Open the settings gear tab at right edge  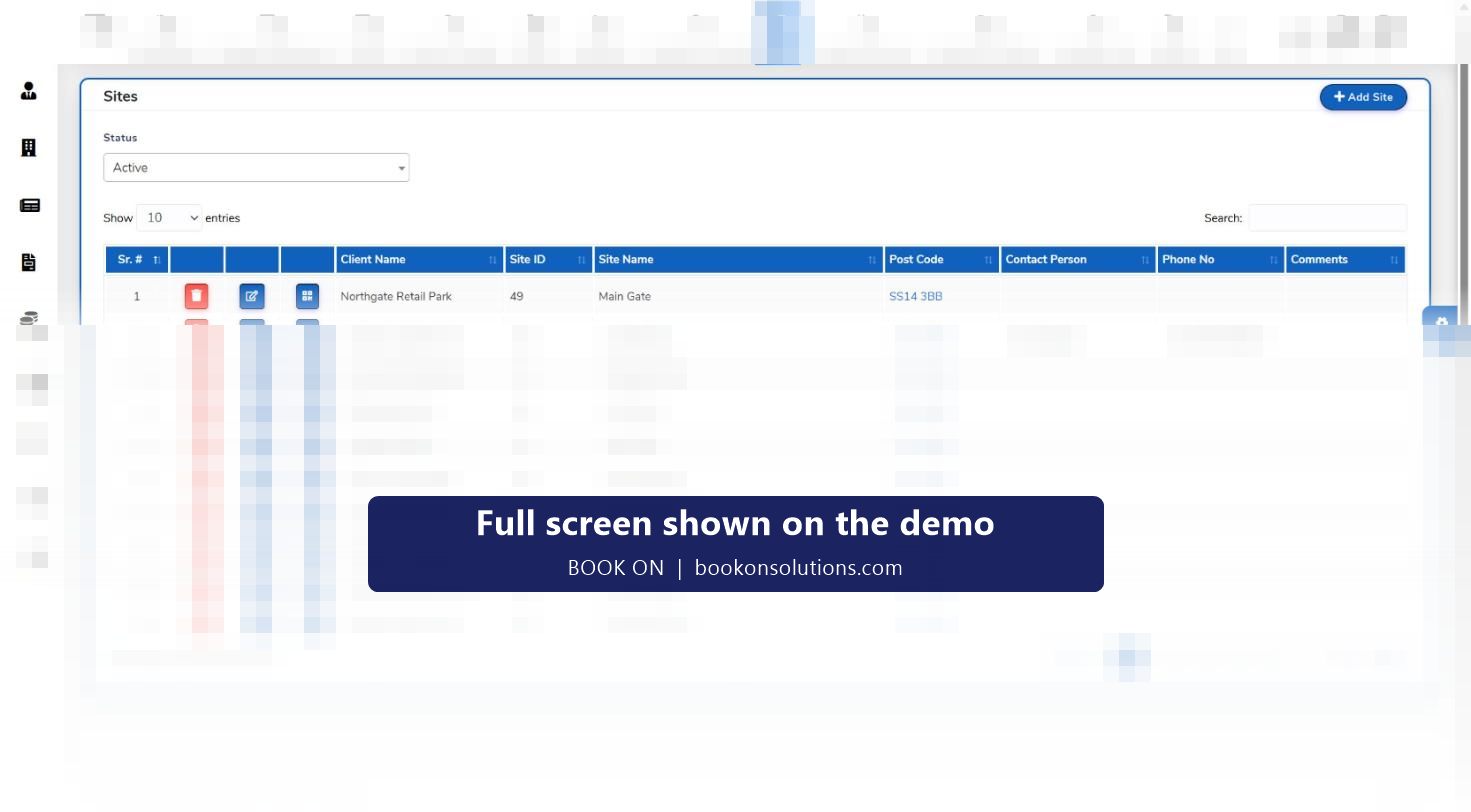[x=1441, y=321]
